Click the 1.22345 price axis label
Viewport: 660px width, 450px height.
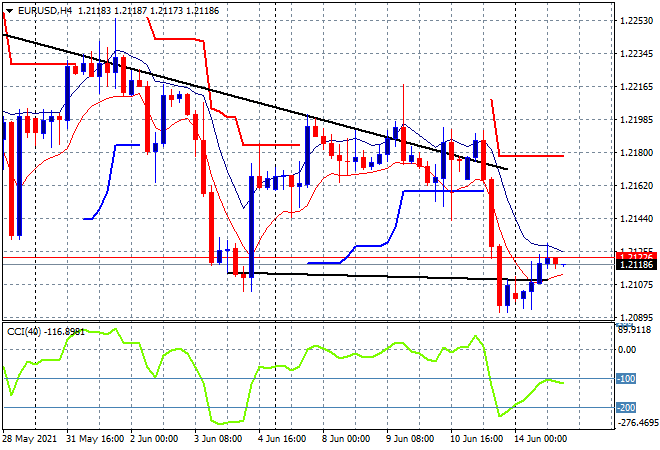coord(637,53)
